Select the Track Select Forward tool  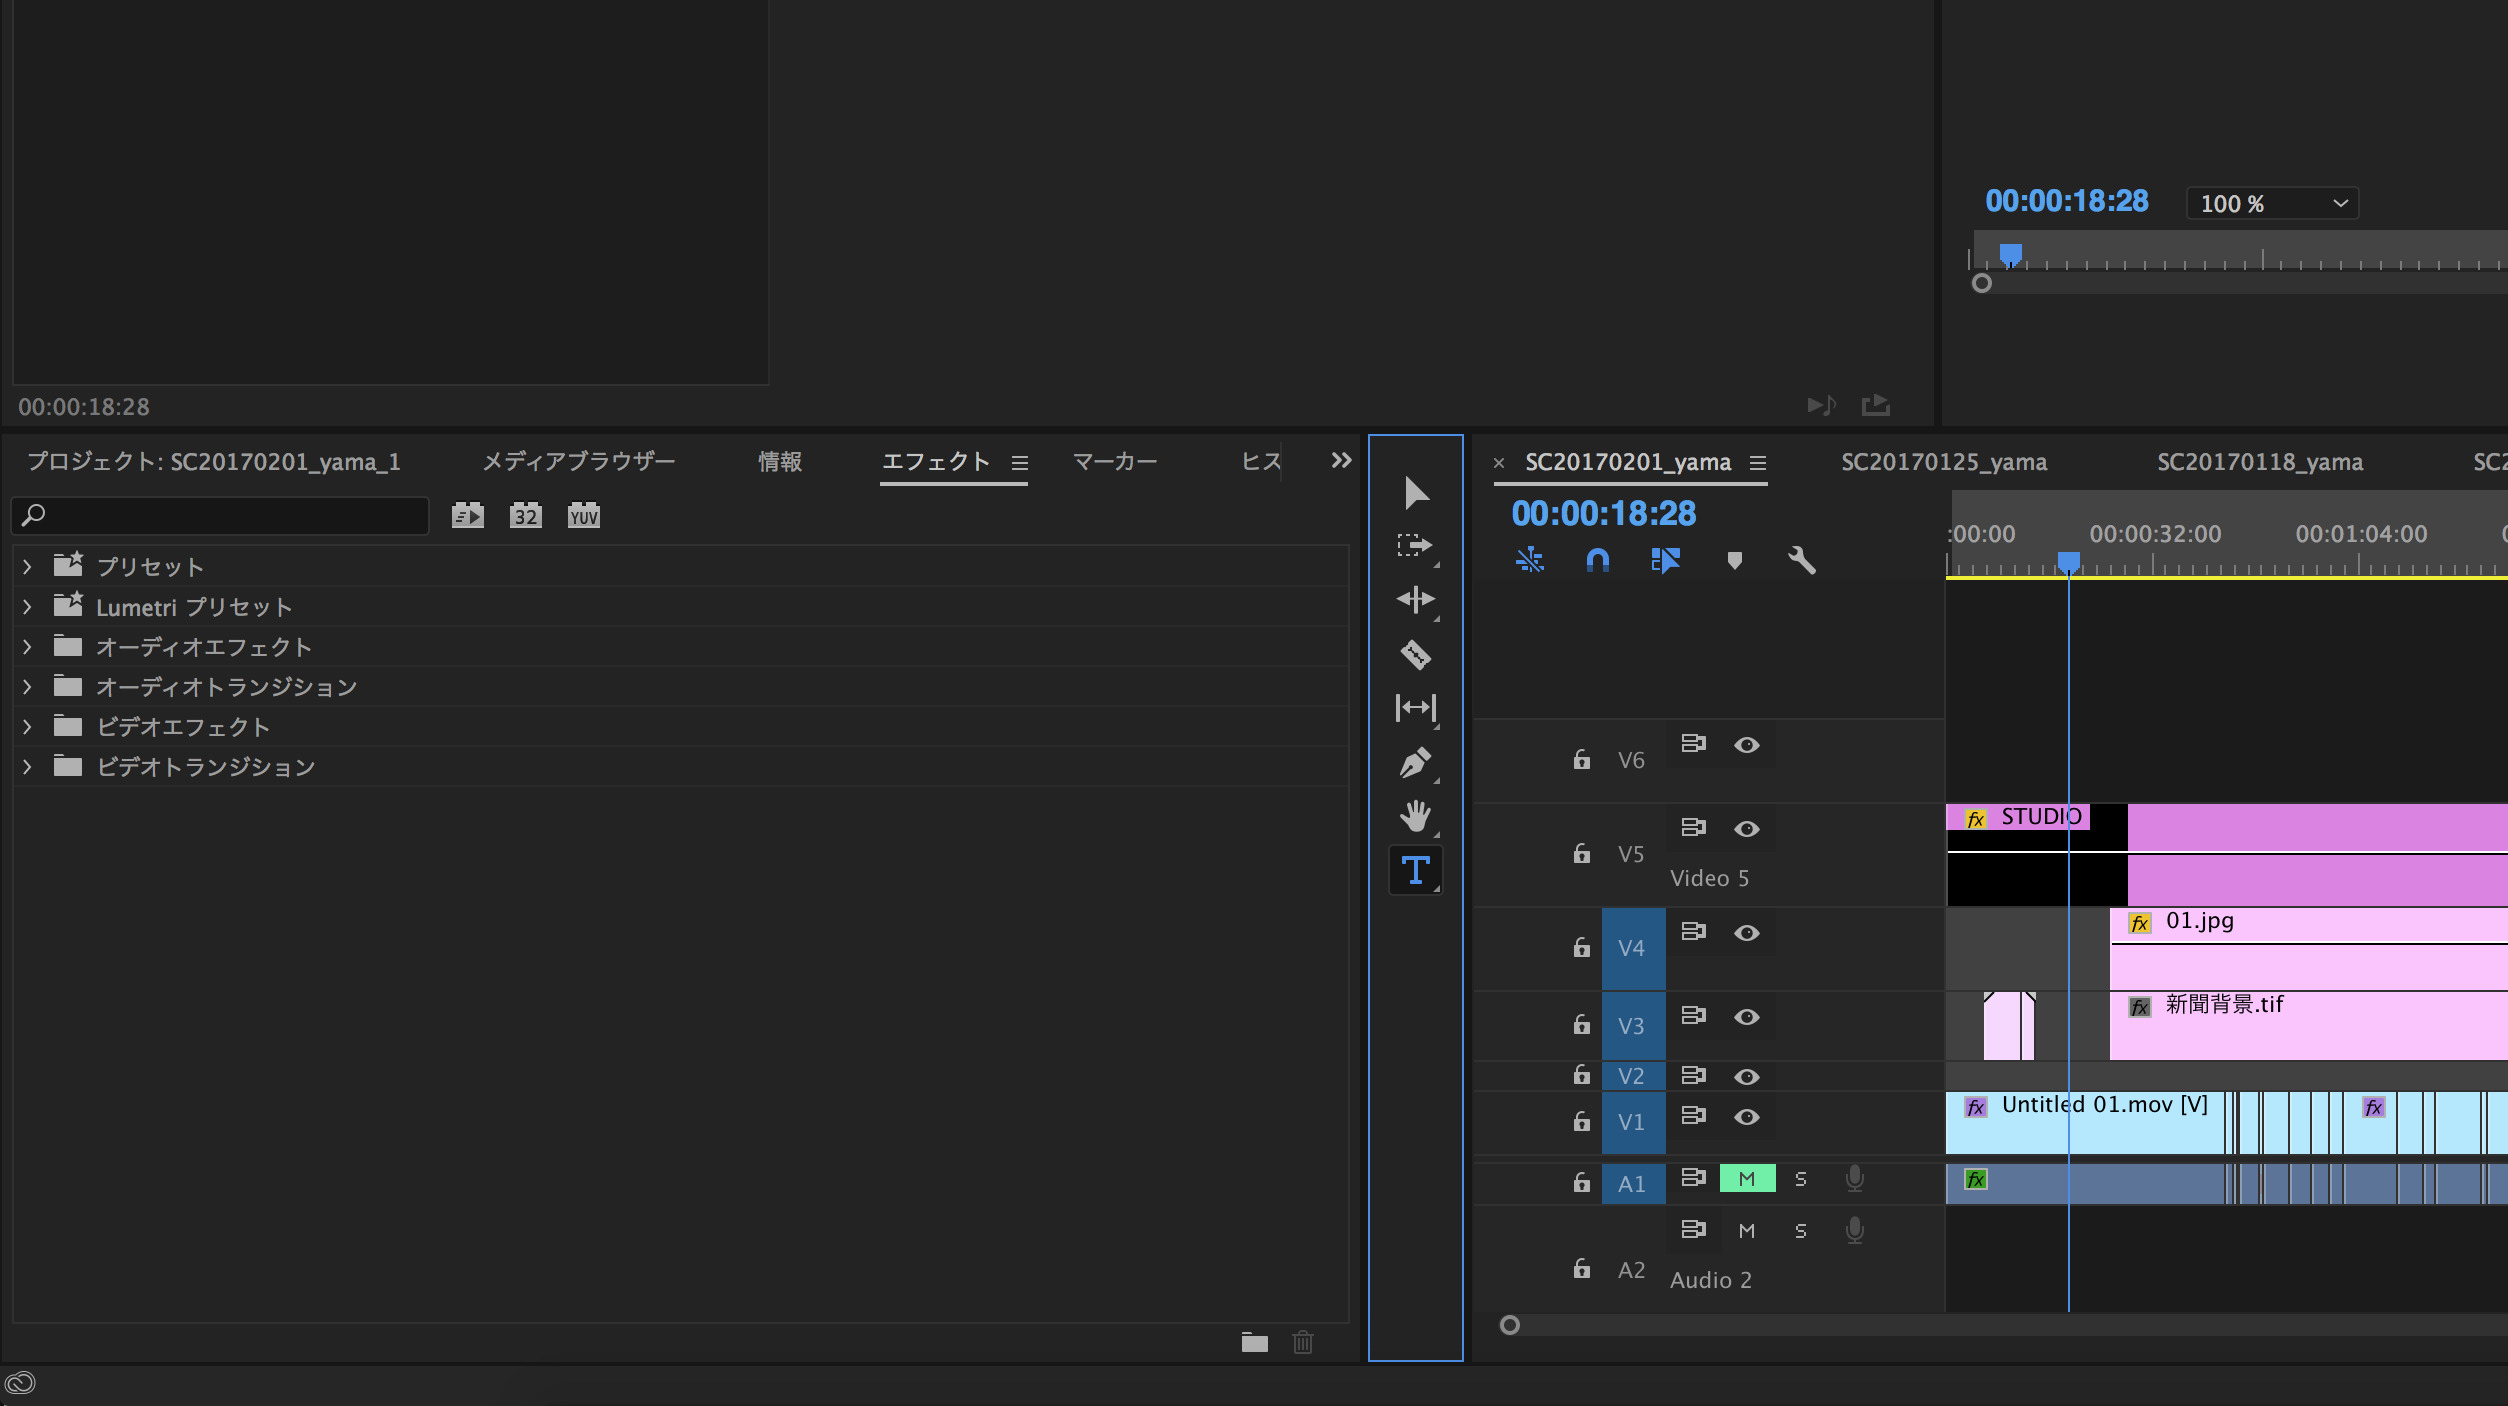click(x=1415, y=545)
